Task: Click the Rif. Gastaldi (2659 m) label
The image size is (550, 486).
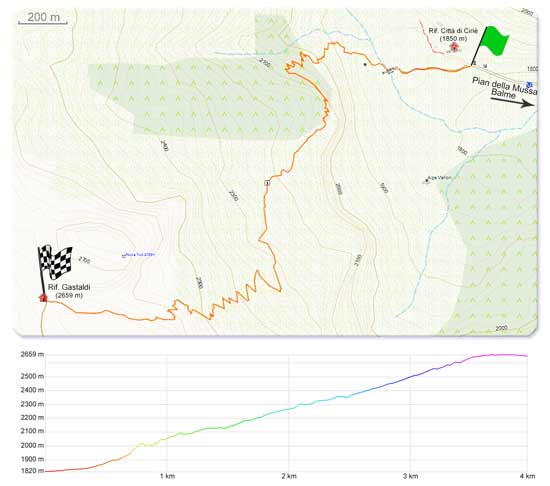Action: point(69,291)
